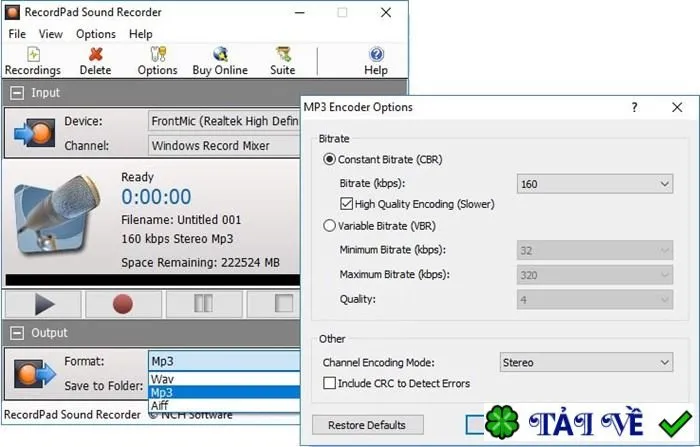Begin recording with the red Record button
The height and width of the screenshot is (447, 700).
coord(123,304)
